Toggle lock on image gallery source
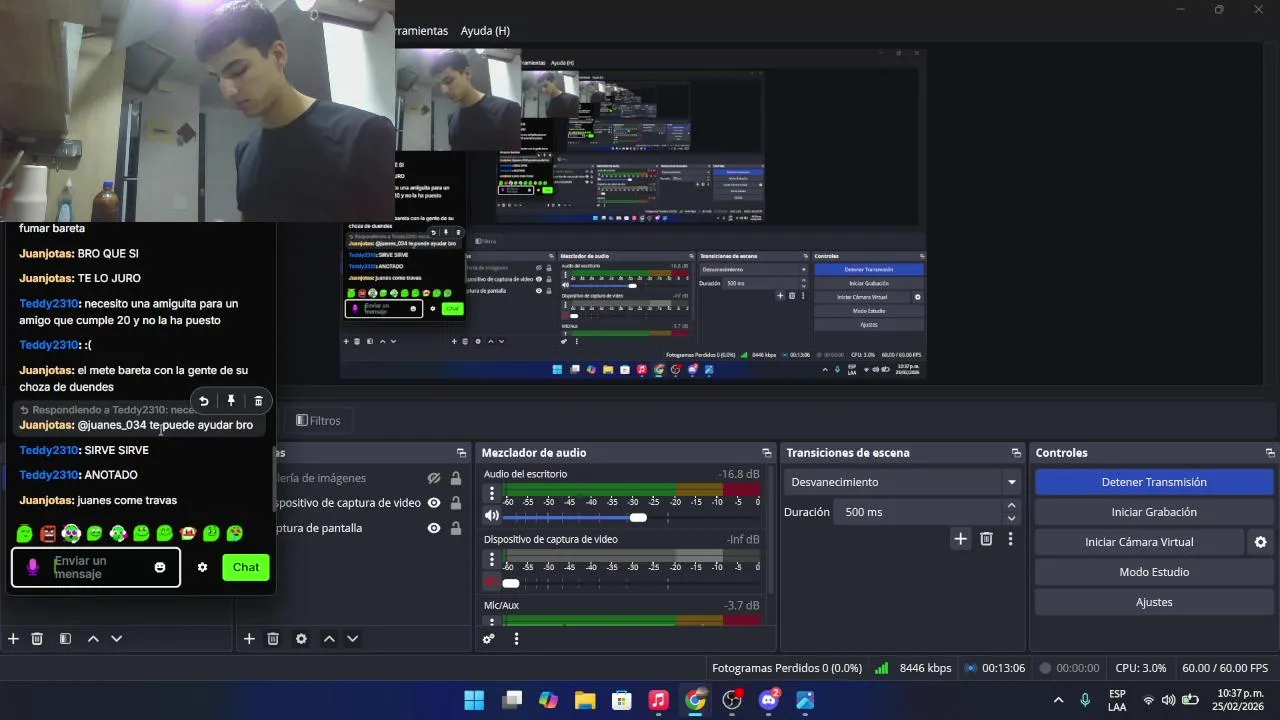Screen dimensions: 1280x720 [x=456, y=478]
